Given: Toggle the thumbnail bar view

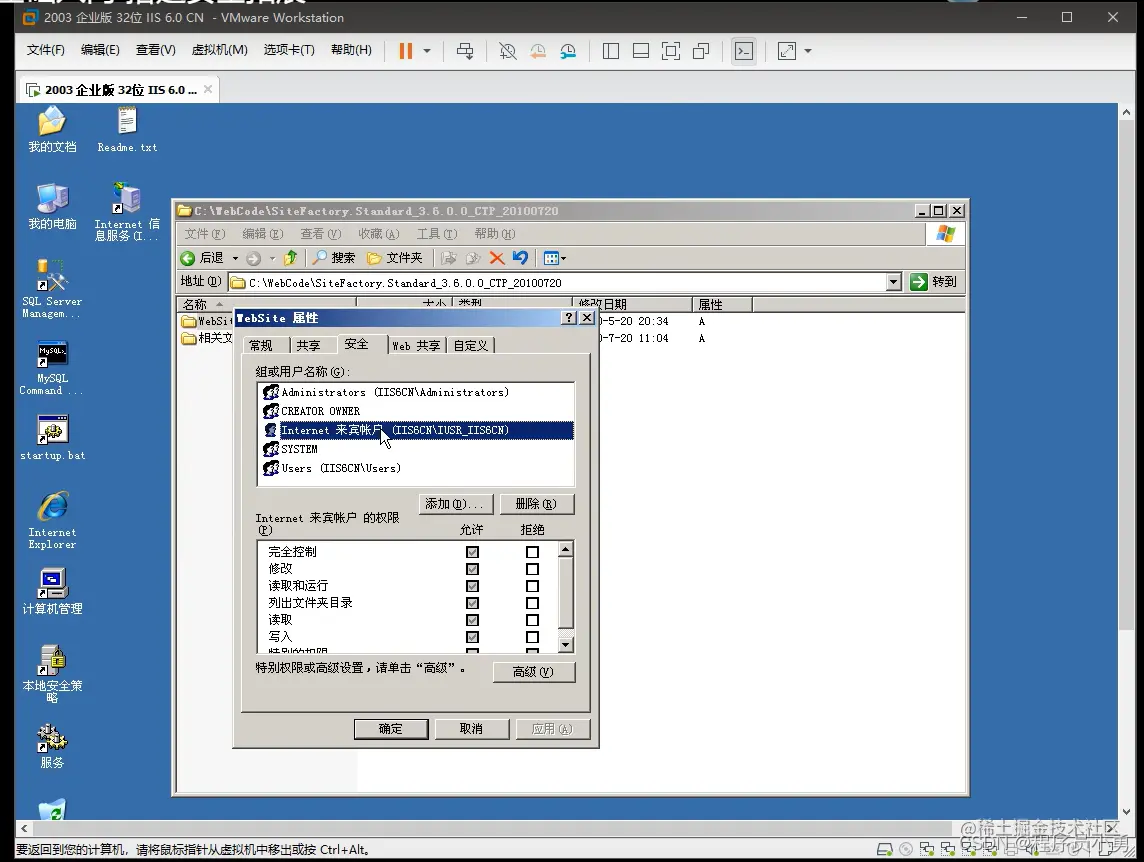Looking at the screenshot, I should [641, 51].
